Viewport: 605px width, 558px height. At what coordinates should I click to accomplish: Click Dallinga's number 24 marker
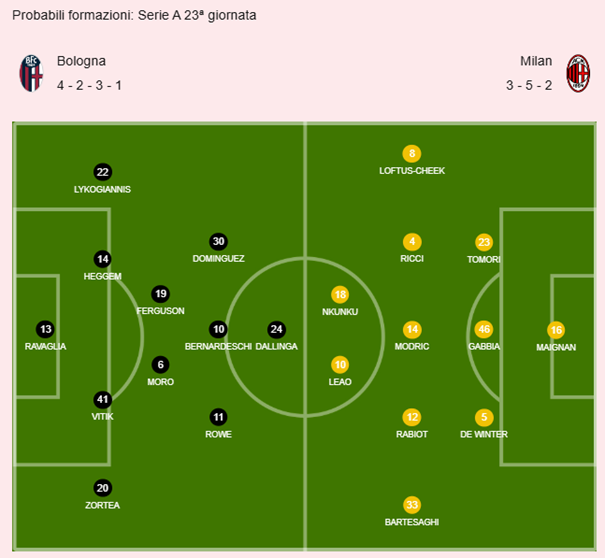click(x=277, y=329)
